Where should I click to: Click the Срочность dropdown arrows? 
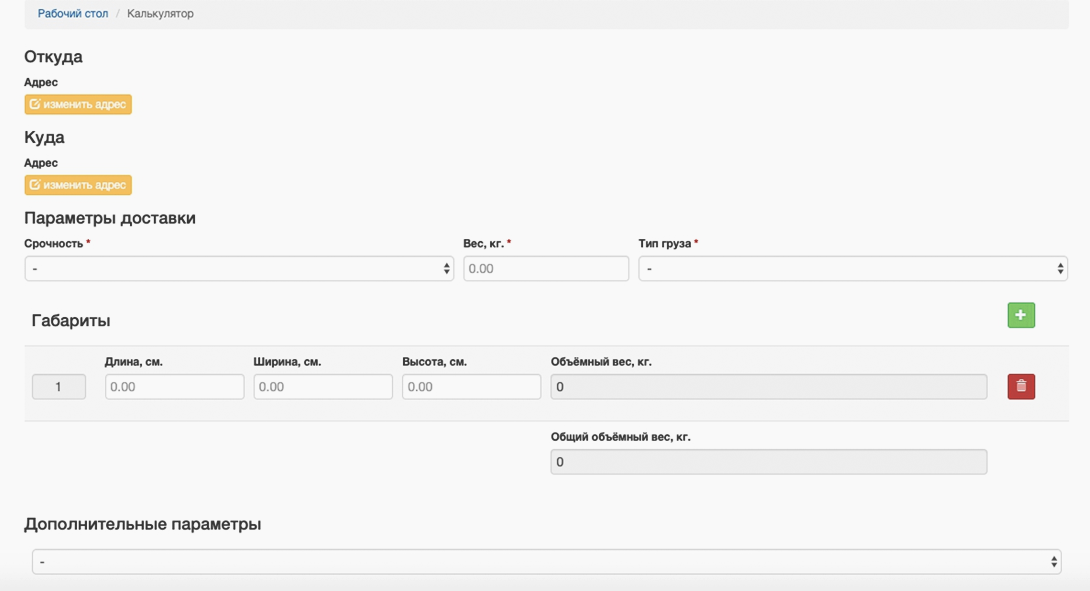point(446,268)
